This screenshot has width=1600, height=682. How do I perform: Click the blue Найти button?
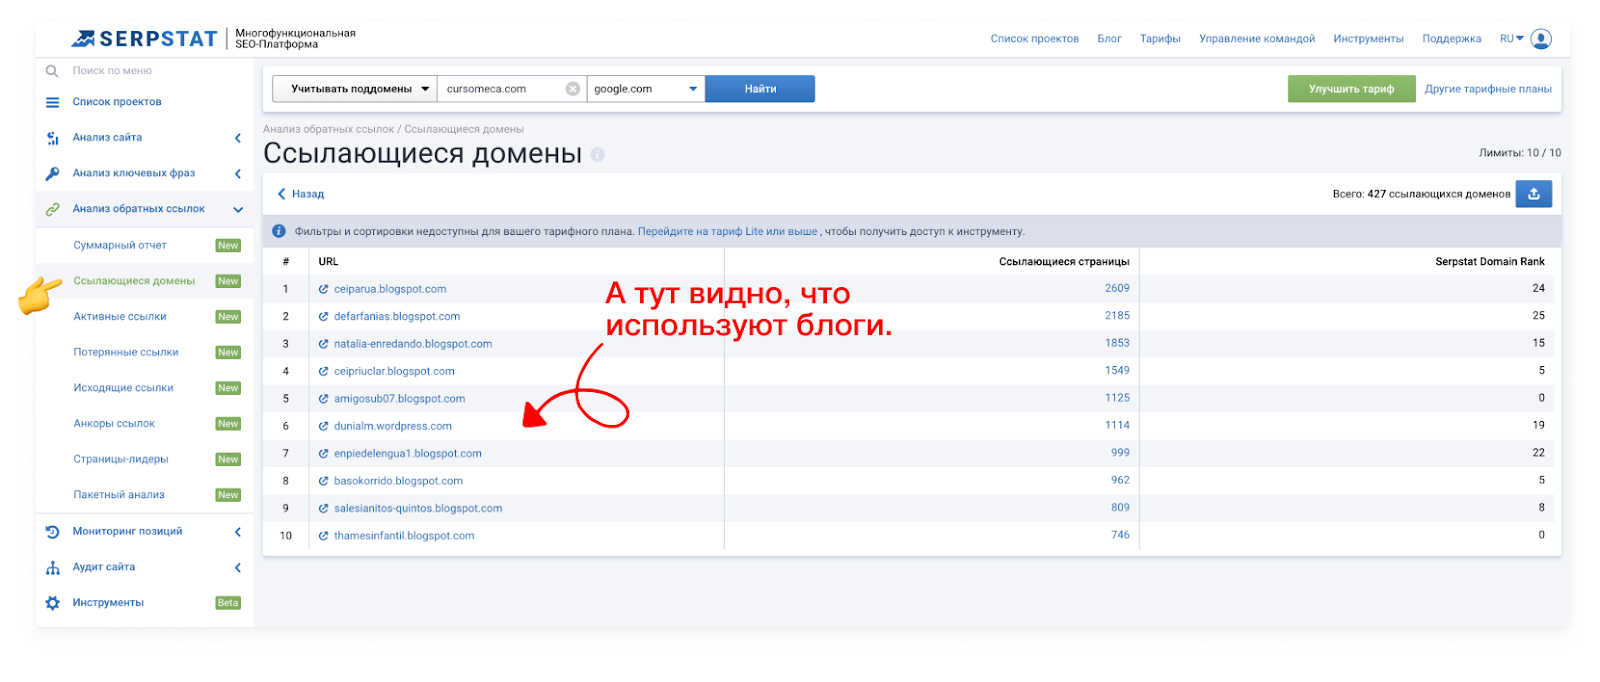[760, 89]
